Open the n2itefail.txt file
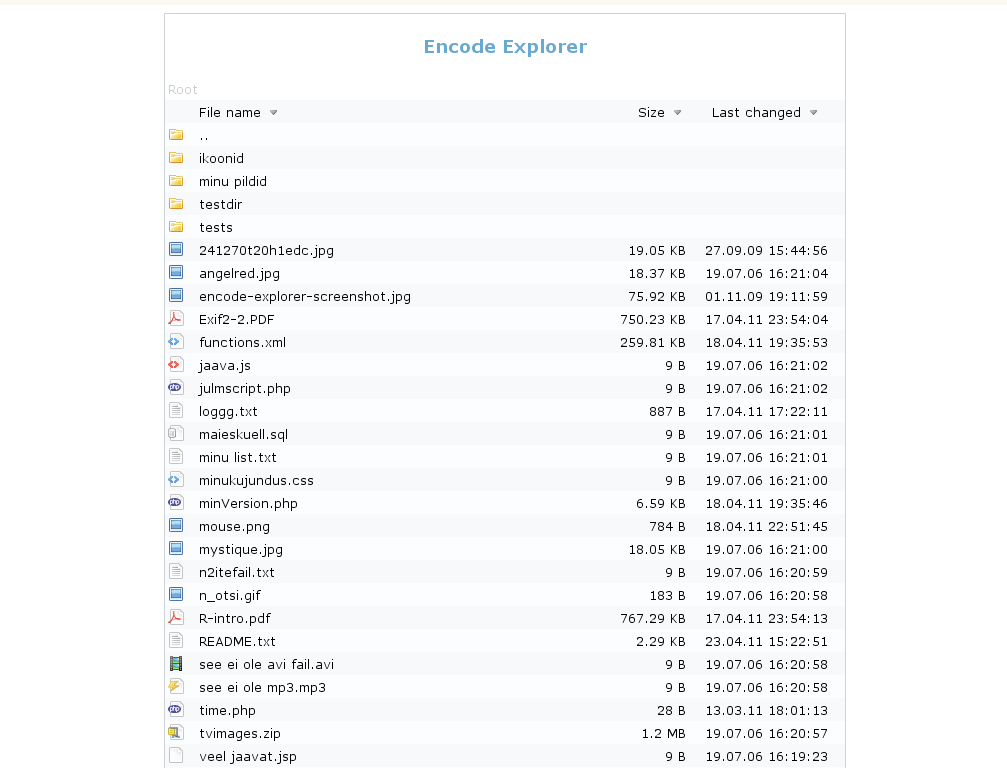The height and width of the screenshot is (768, 1007). (x=237, y=572)
